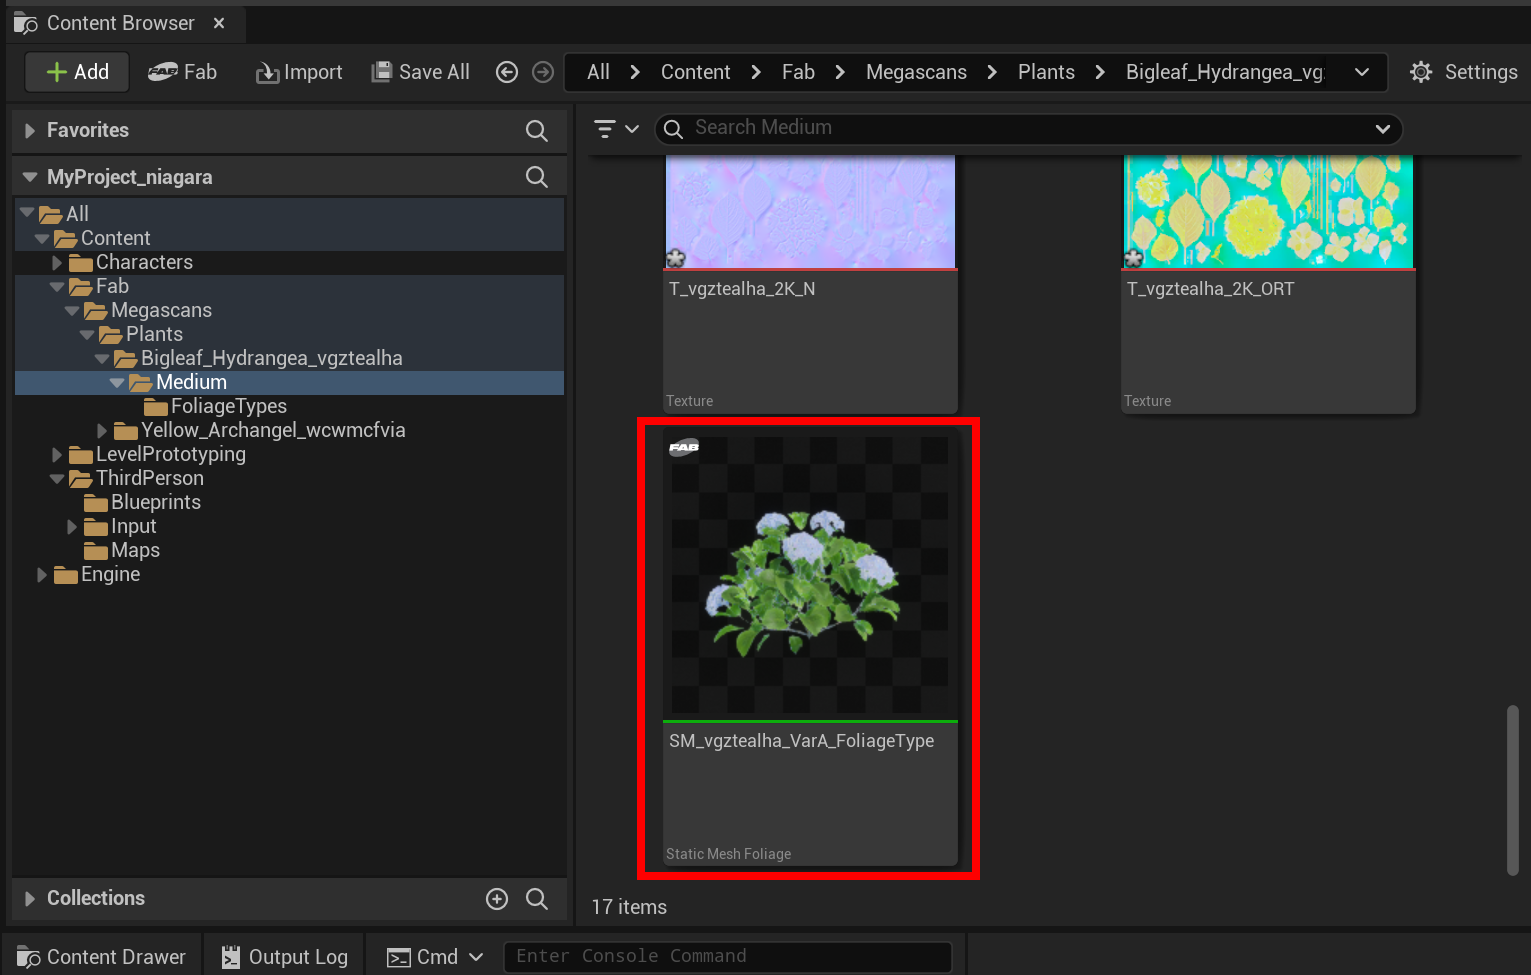Open chevron after All in breadcrumb
The image size is (1531, 975).
click(635, 72)
